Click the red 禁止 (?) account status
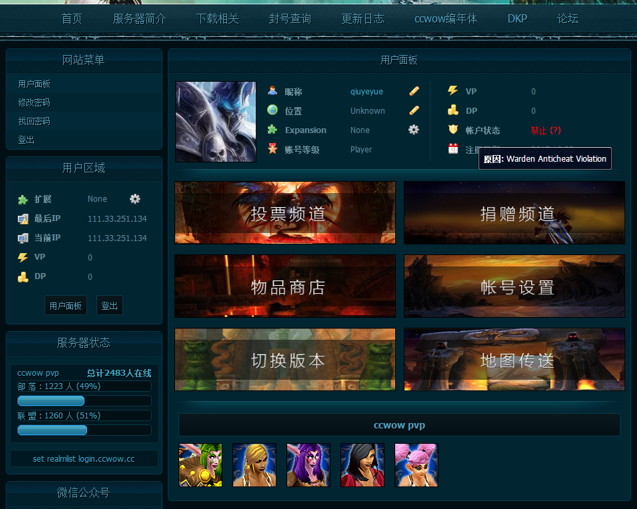 coord(546,130)
